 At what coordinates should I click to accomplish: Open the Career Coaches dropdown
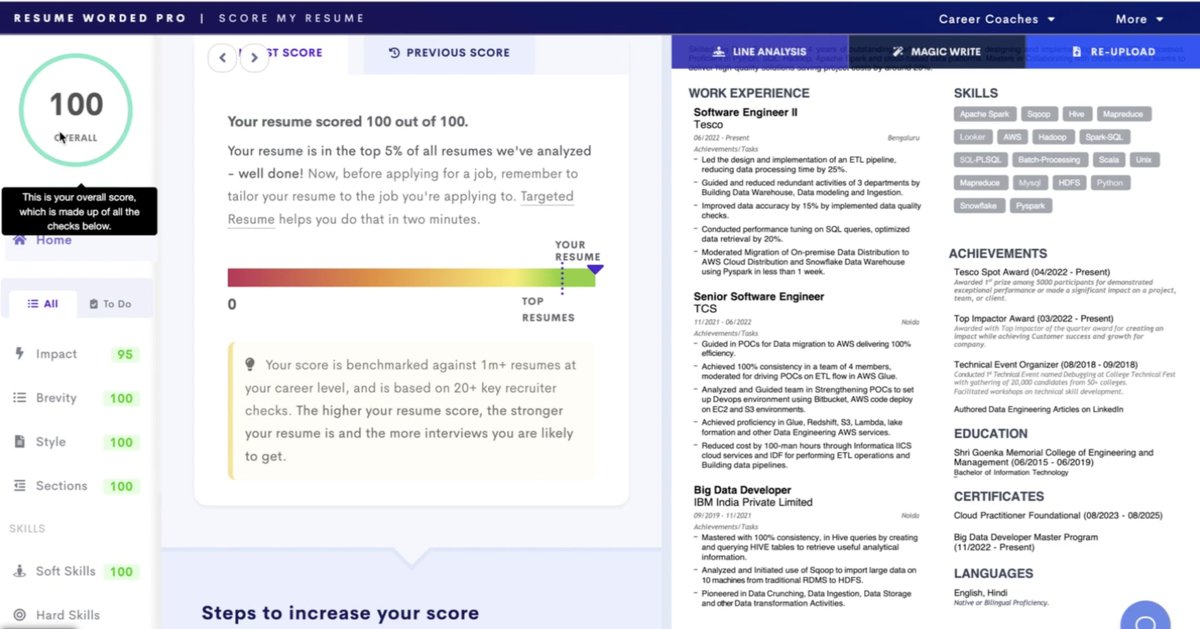[x=997, y=18]
